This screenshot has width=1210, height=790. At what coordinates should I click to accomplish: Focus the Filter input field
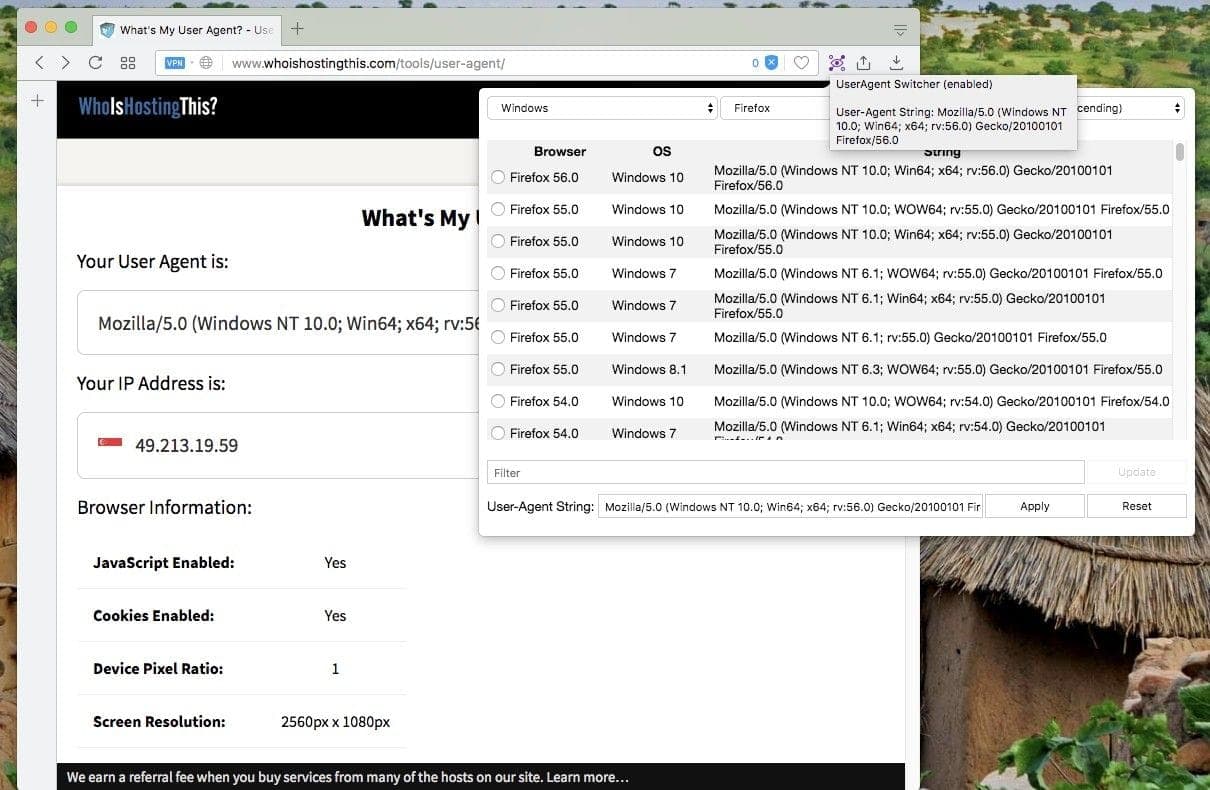[x=785, y=472]
